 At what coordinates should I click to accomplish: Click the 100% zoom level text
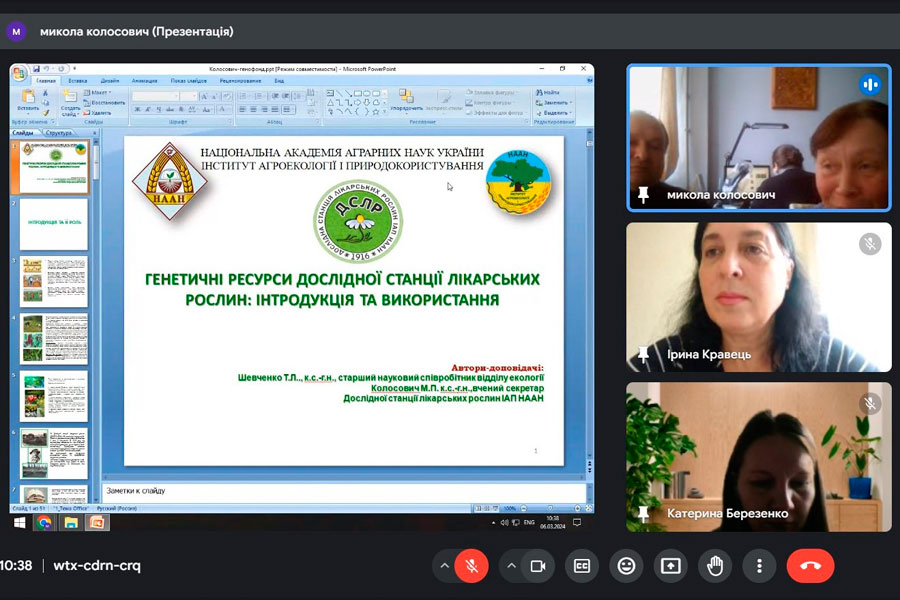[510, 509]
